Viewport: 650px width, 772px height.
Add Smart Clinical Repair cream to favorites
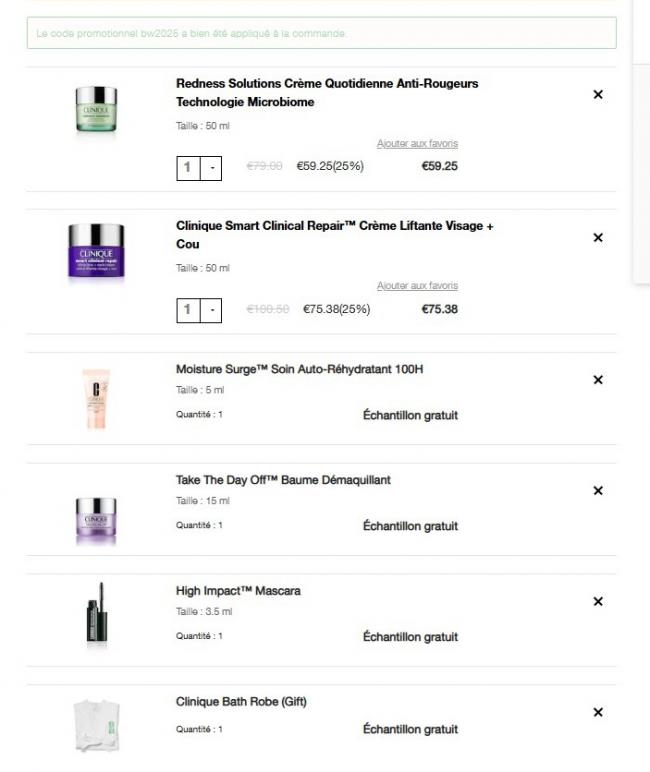point(417,286)
